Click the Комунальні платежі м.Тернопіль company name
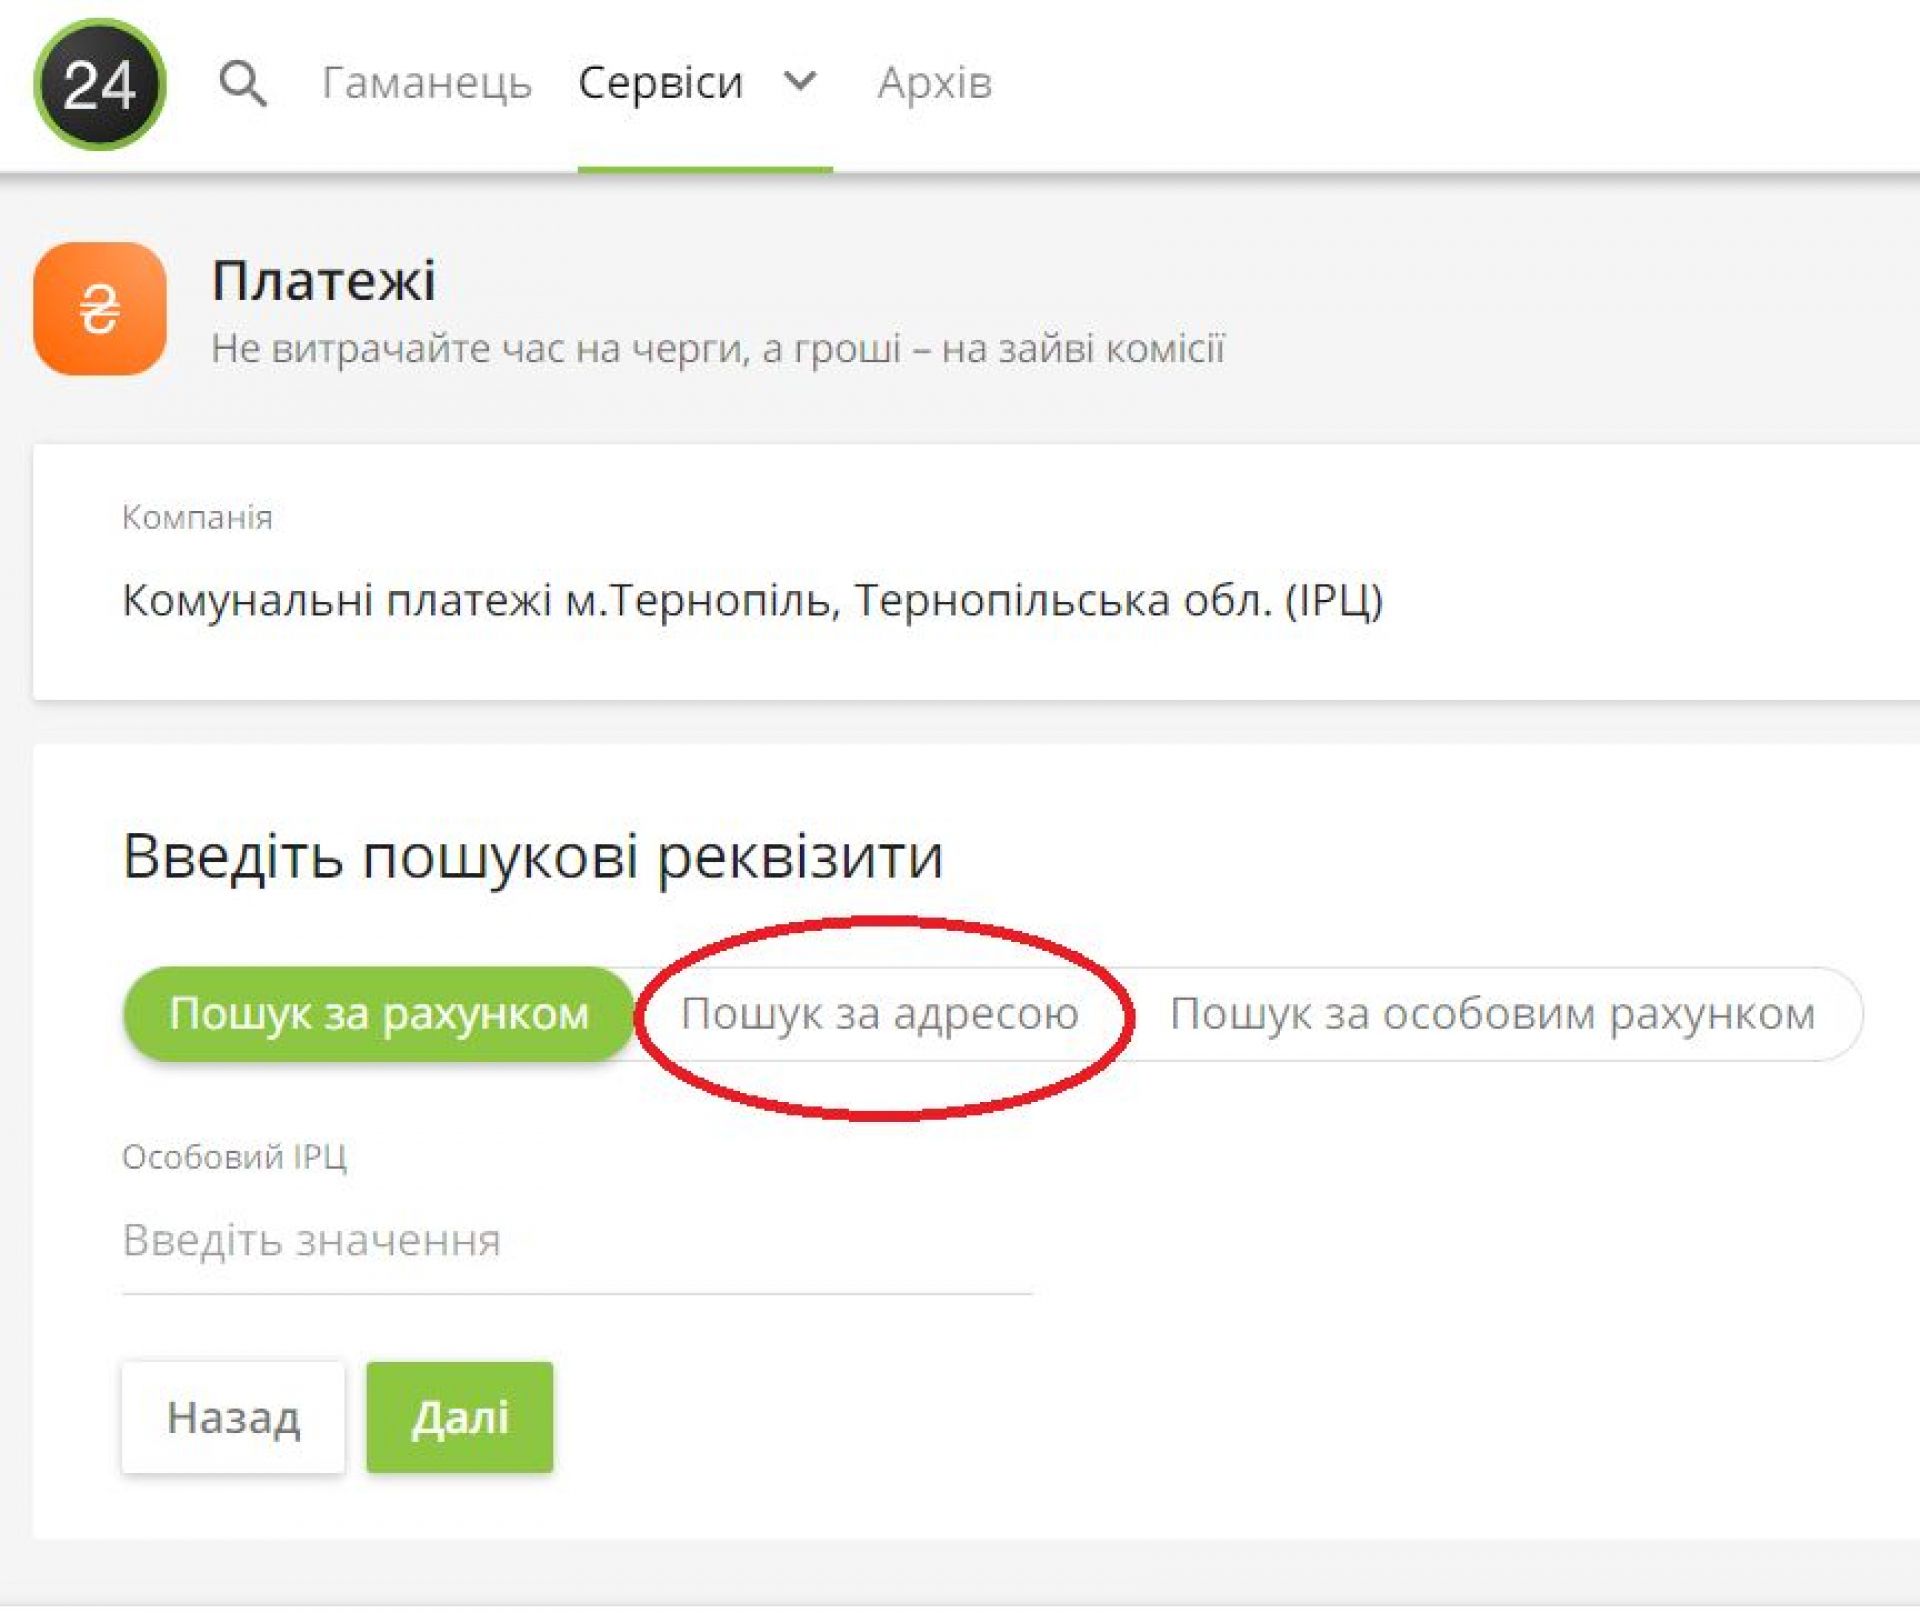 (x=752, y=600)
